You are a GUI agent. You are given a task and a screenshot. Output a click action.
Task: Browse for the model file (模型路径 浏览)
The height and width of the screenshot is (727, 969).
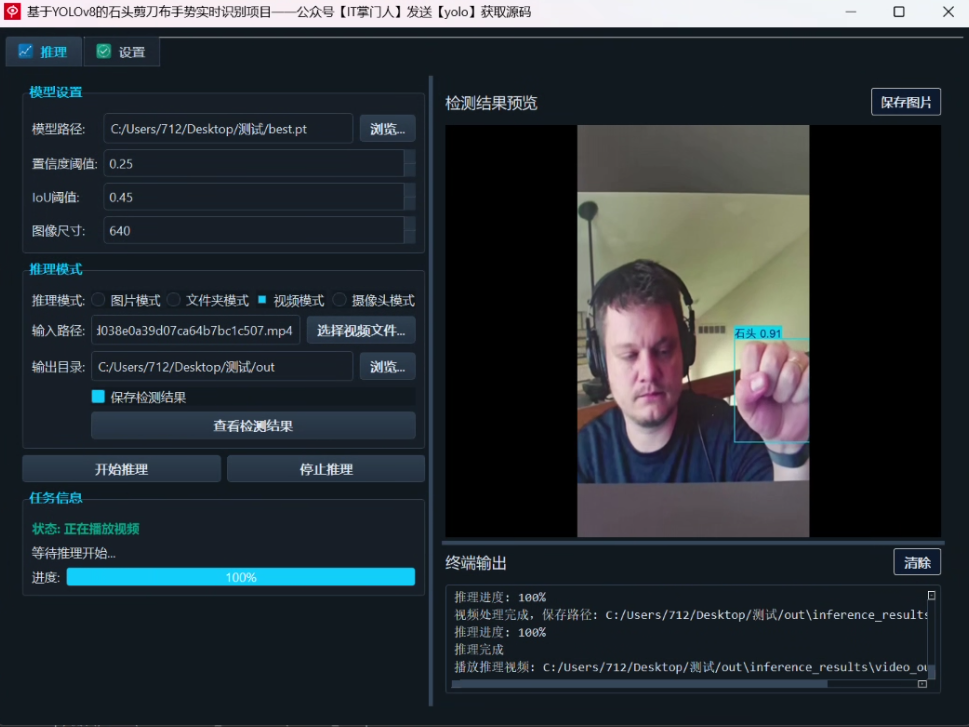point(387,129)
